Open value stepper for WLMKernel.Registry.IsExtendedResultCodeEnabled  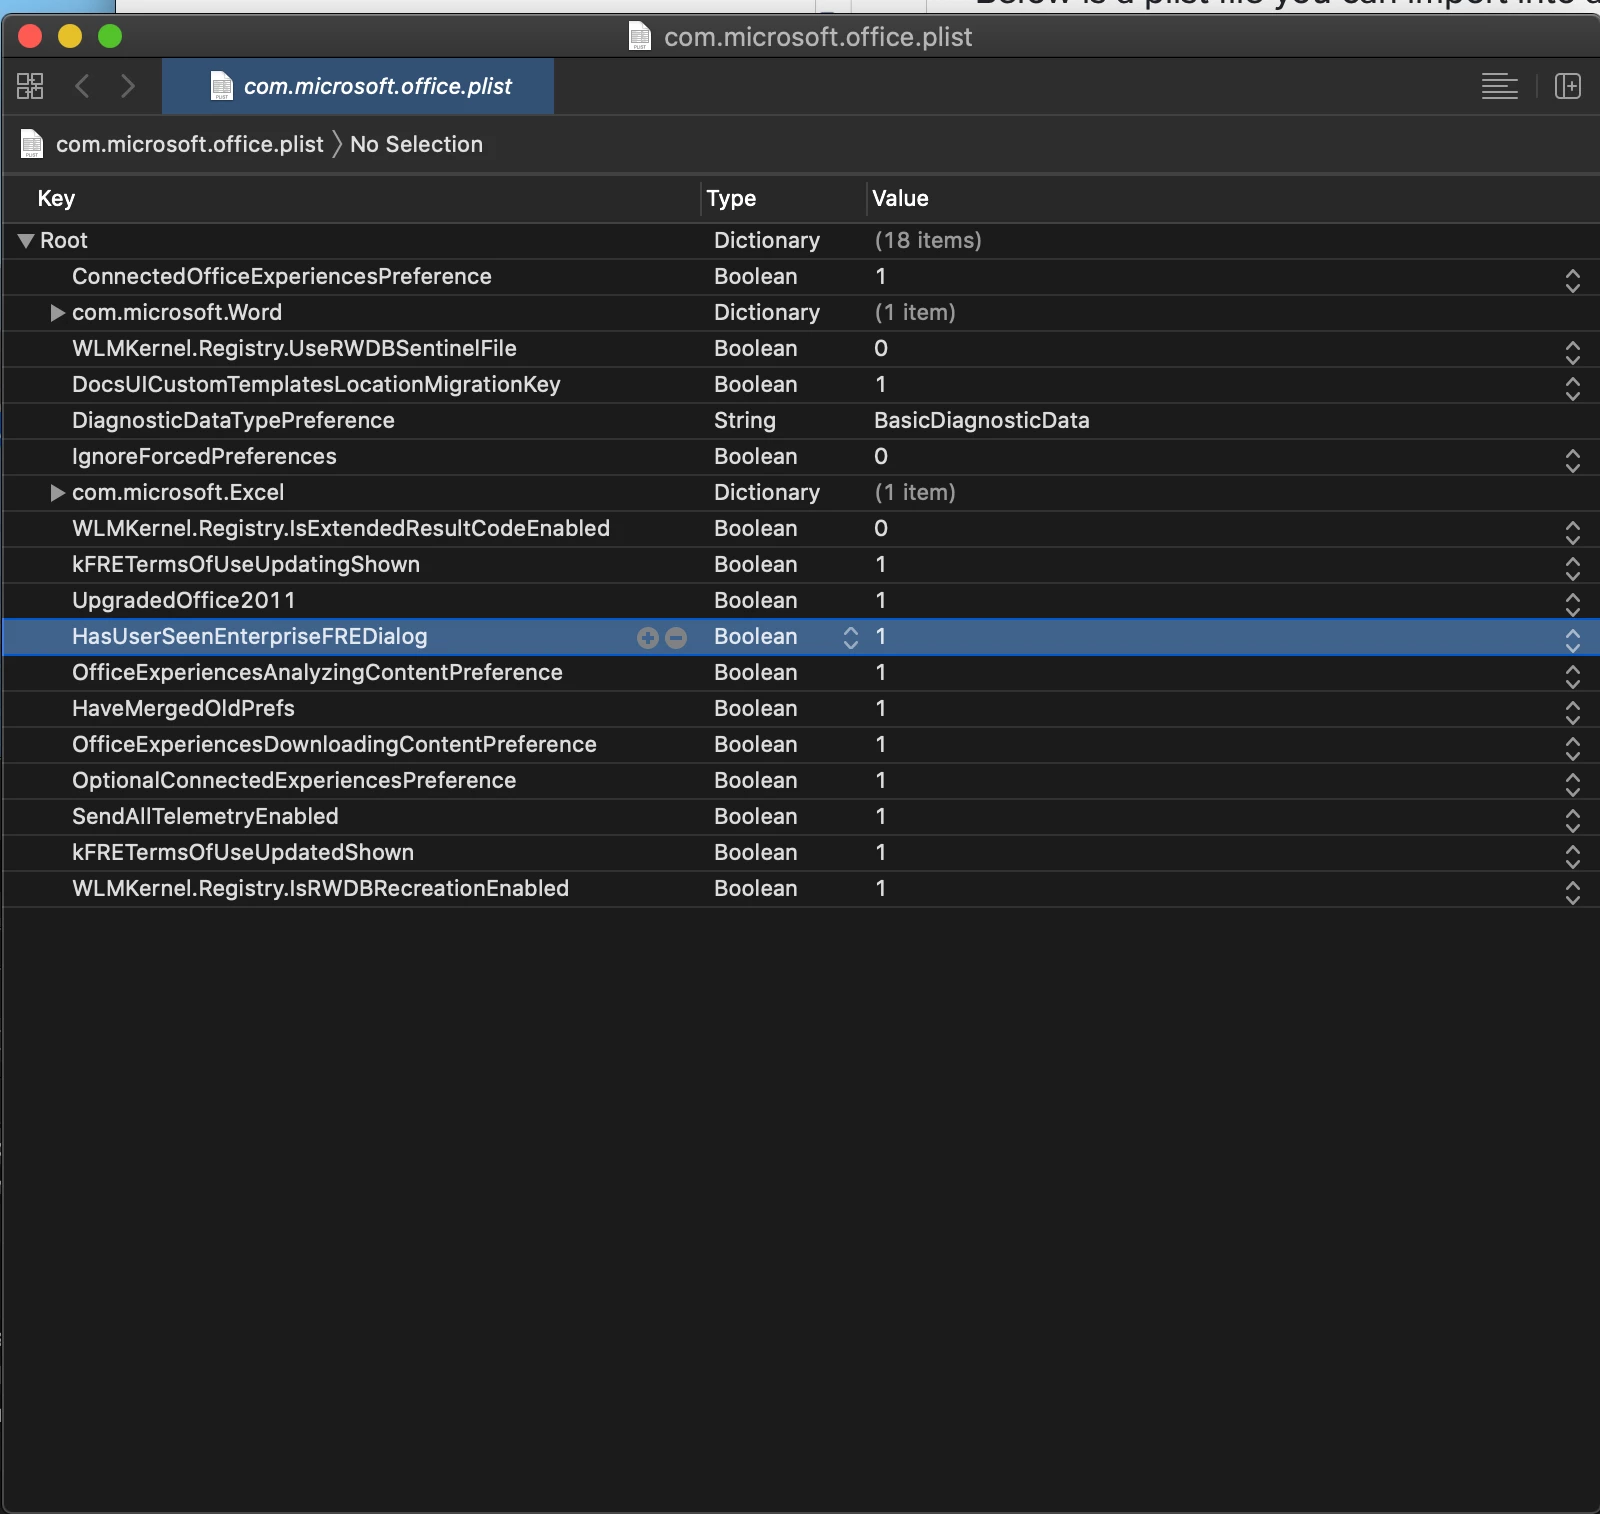[x=1573, y=532]
